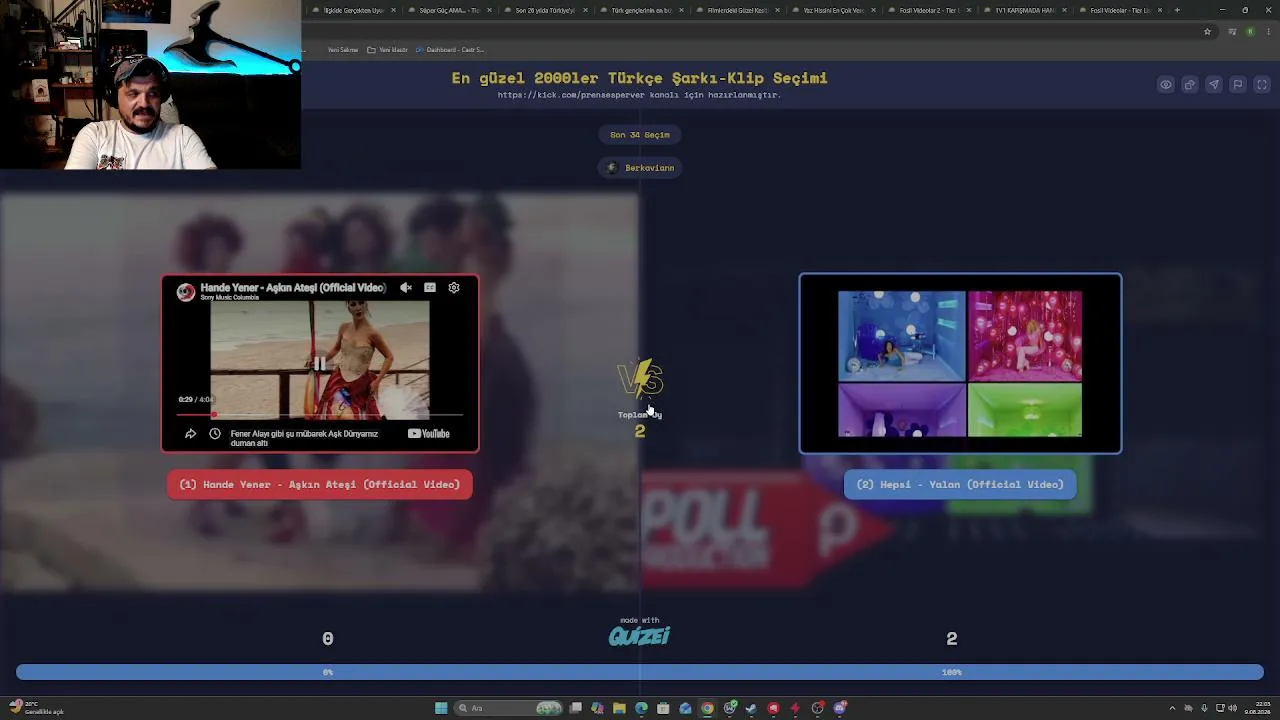Pause the Aşkın Ateşi video
The image size is (1280, 720).
click(320, 364)
